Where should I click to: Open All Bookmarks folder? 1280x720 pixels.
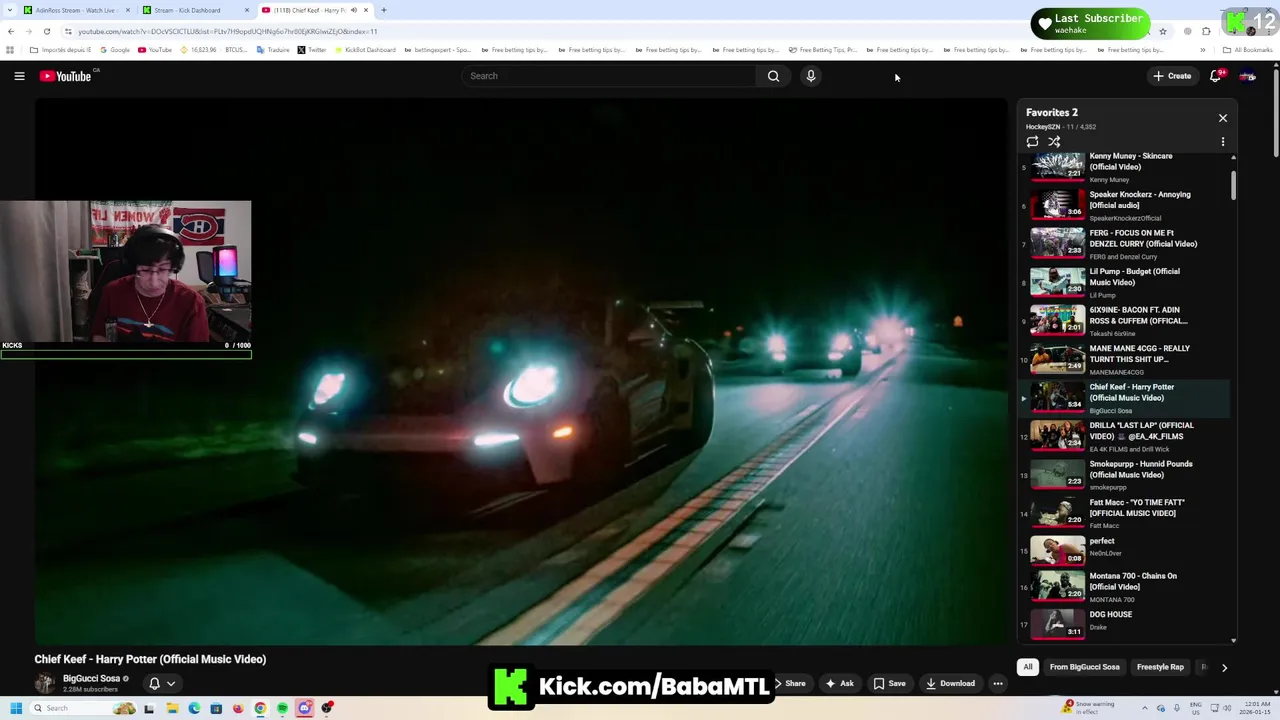[1248, 50]
